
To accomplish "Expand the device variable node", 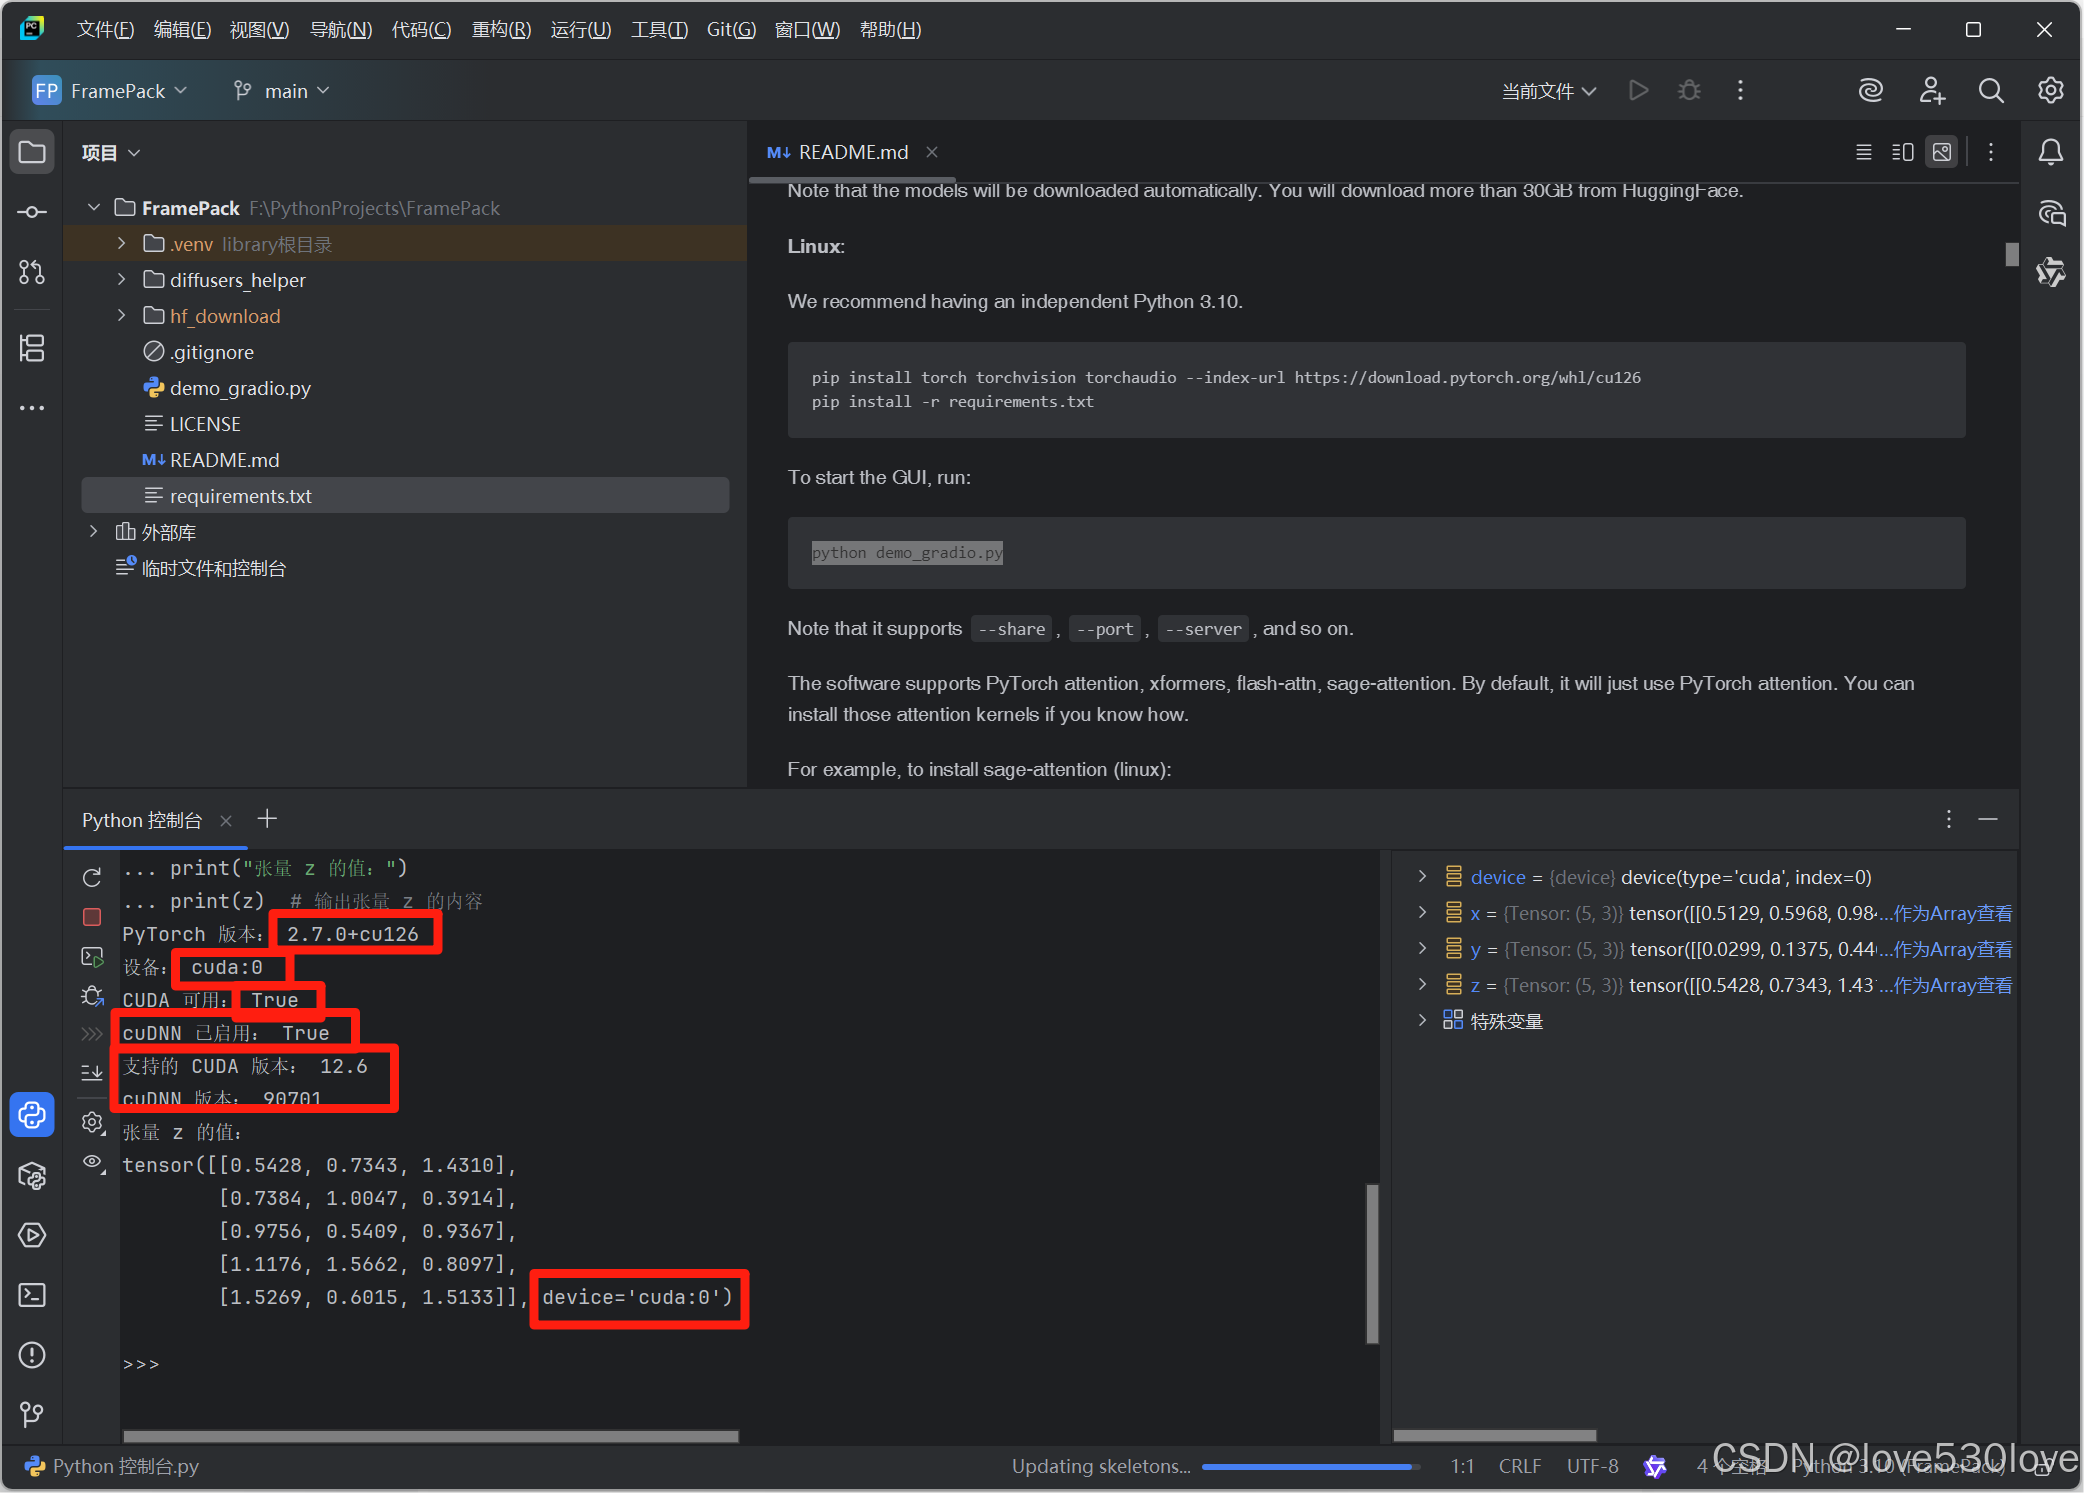I will pyautogui.click(x=1422, y=877).
